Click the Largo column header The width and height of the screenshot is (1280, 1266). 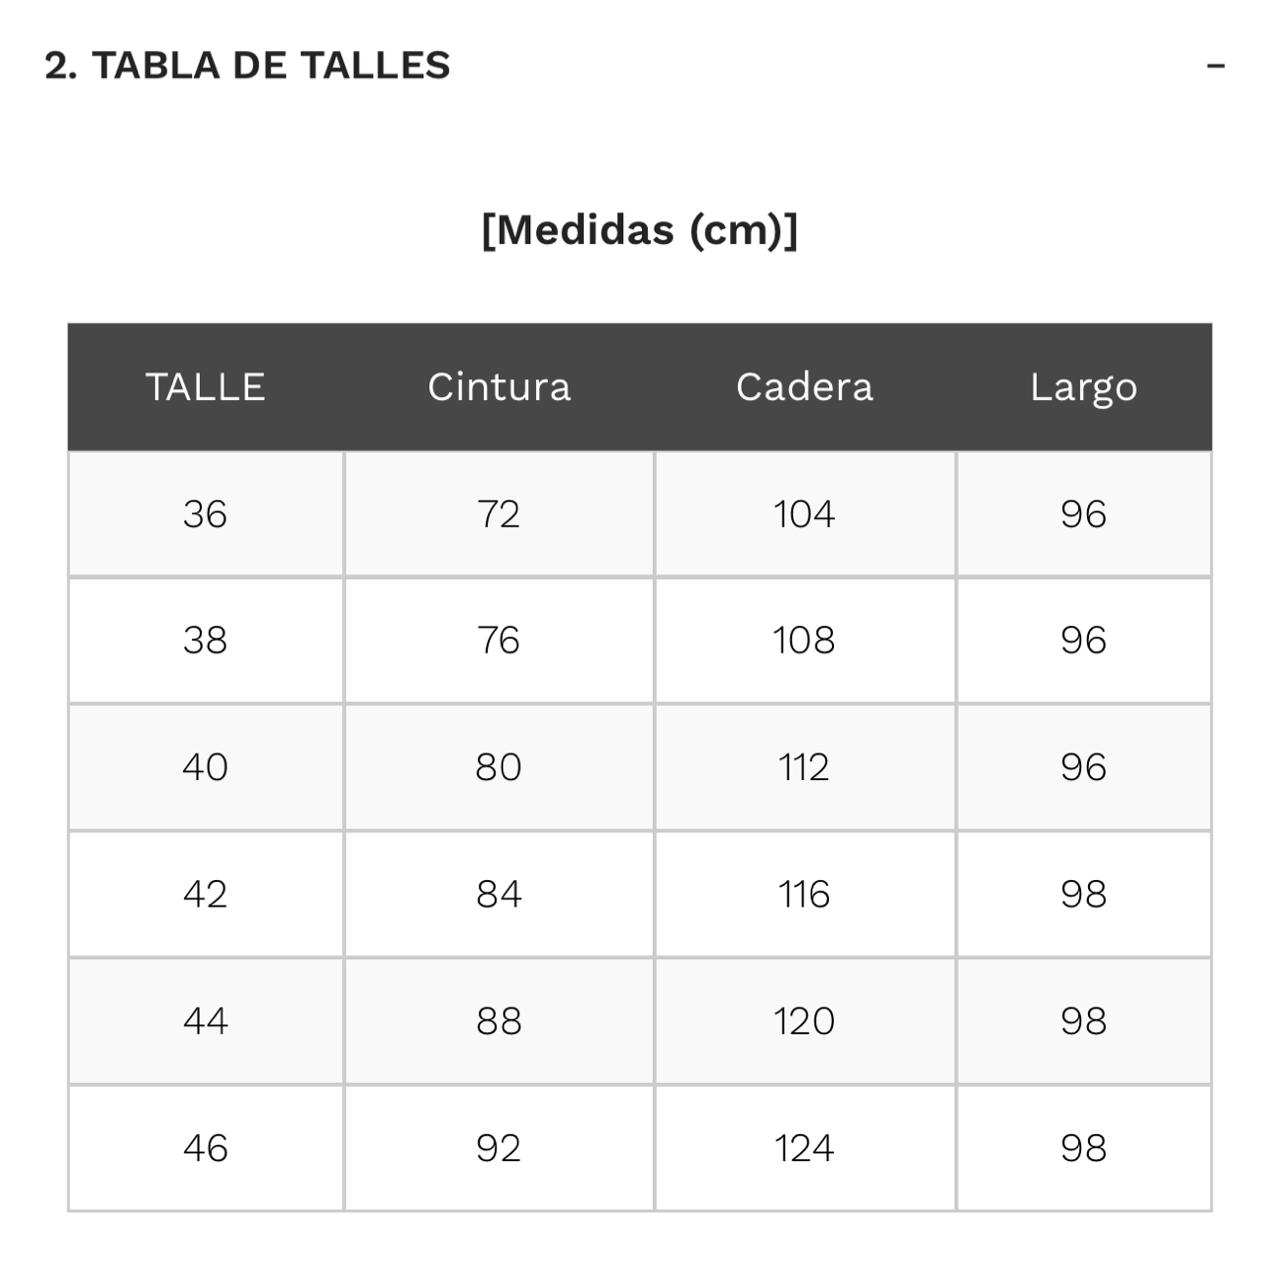pos(1083,387)
